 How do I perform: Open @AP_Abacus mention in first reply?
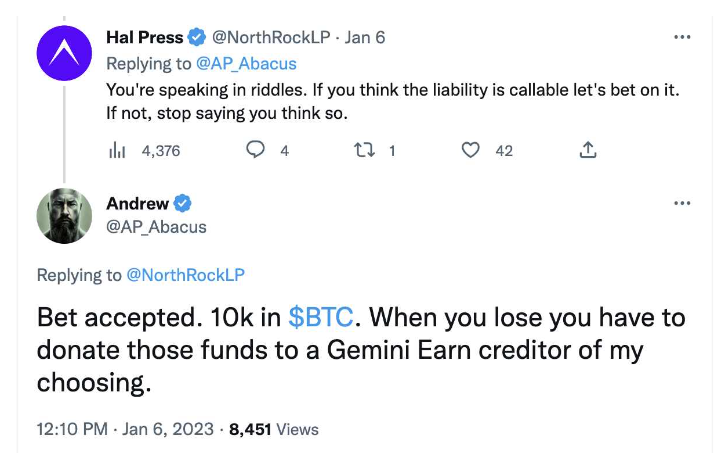[246, 64]
